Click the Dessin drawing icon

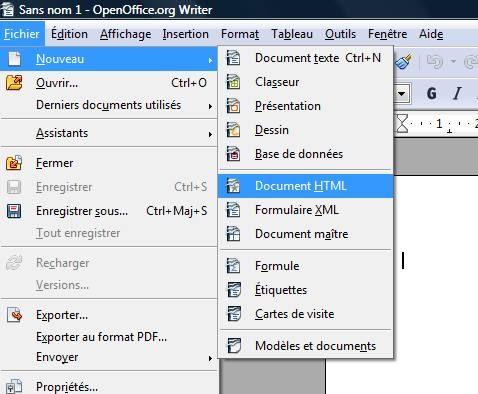click(233, 130)
